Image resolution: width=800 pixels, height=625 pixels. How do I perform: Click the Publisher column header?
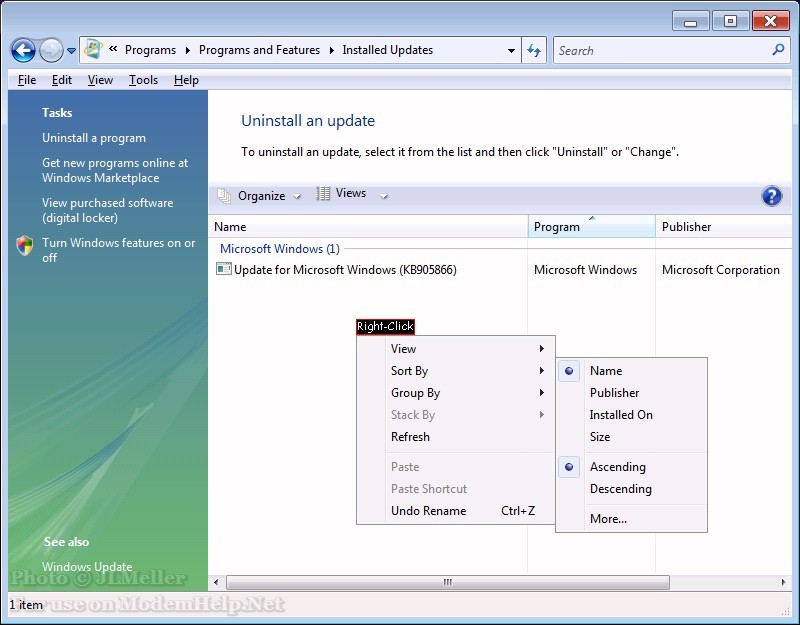click(x=724, y=227)
